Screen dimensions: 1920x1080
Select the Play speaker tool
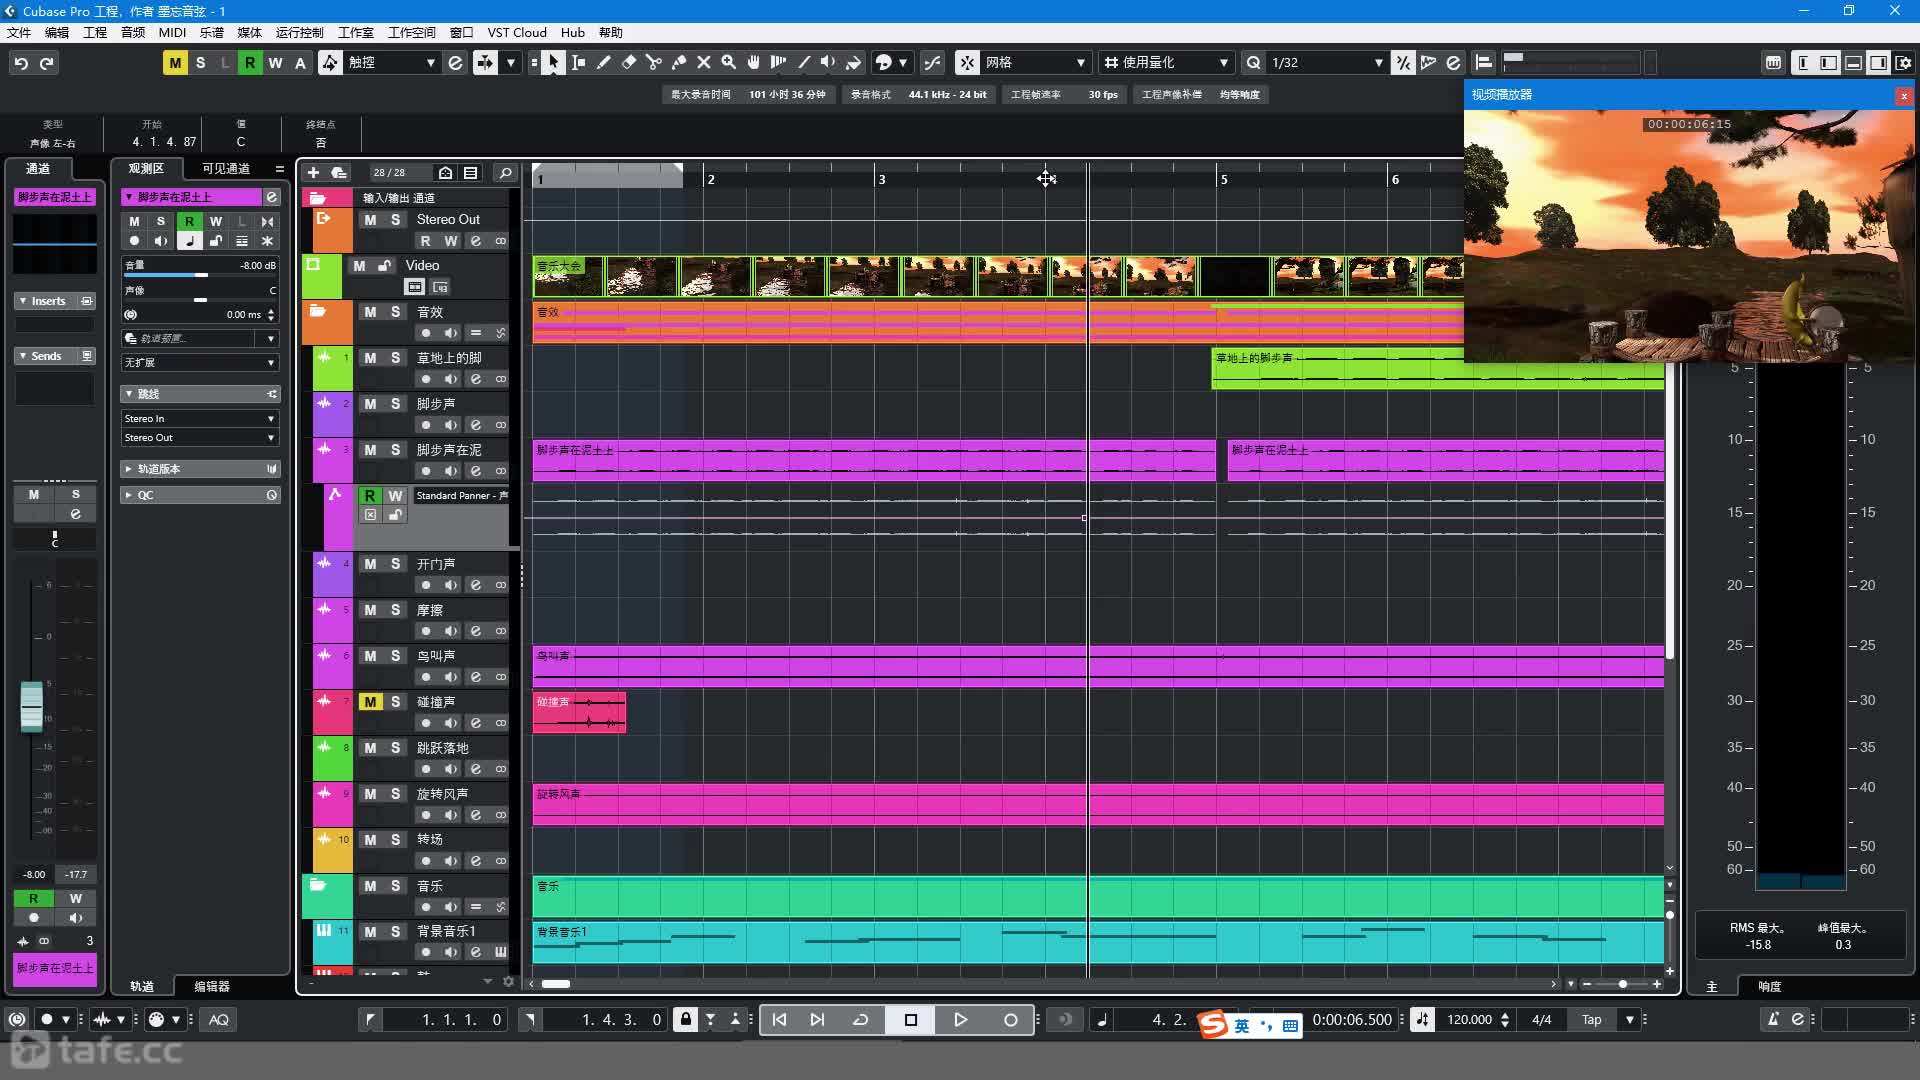click(x=828, y=62)
